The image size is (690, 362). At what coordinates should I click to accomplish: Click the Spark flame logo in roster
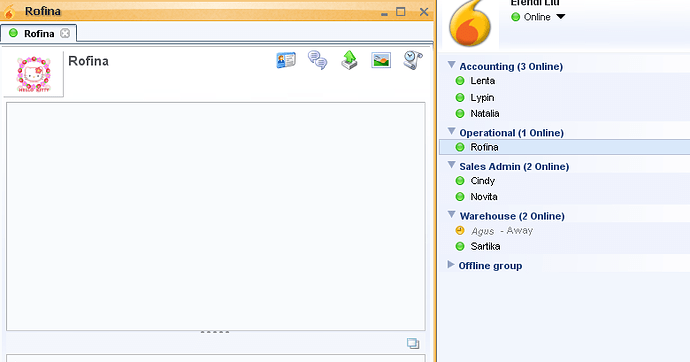(470, 23)
